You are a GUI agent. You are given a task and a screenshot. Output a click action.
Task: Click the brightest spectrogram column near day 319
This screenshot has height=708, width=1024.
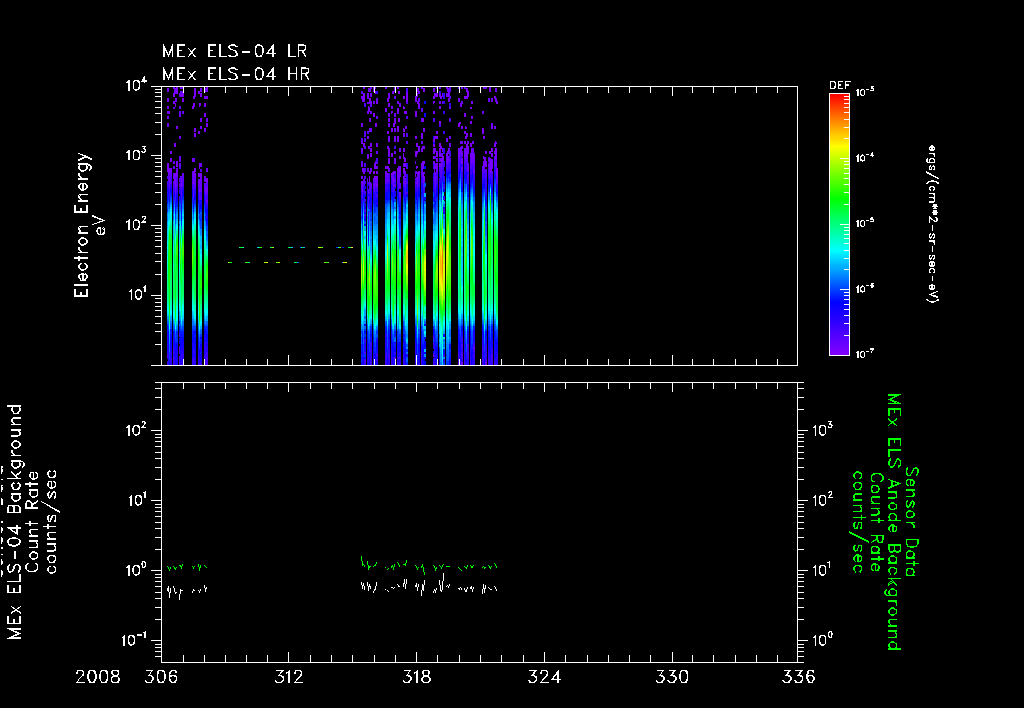click(442, 261)
